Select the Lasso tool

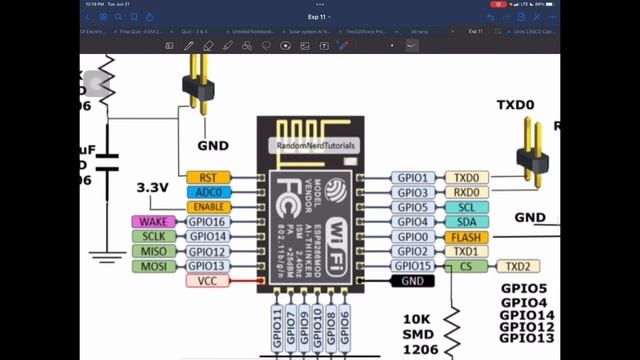pyautogui.click(x=266, y=46)
